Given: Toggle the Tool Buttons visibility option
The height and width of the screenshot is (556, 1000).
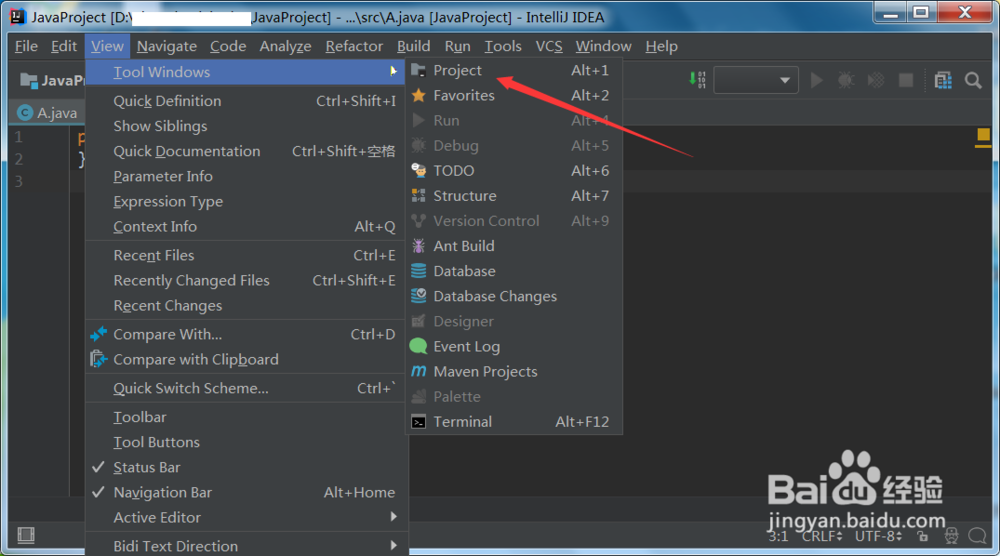Looking at the screenshot, I should pos(247,442).
